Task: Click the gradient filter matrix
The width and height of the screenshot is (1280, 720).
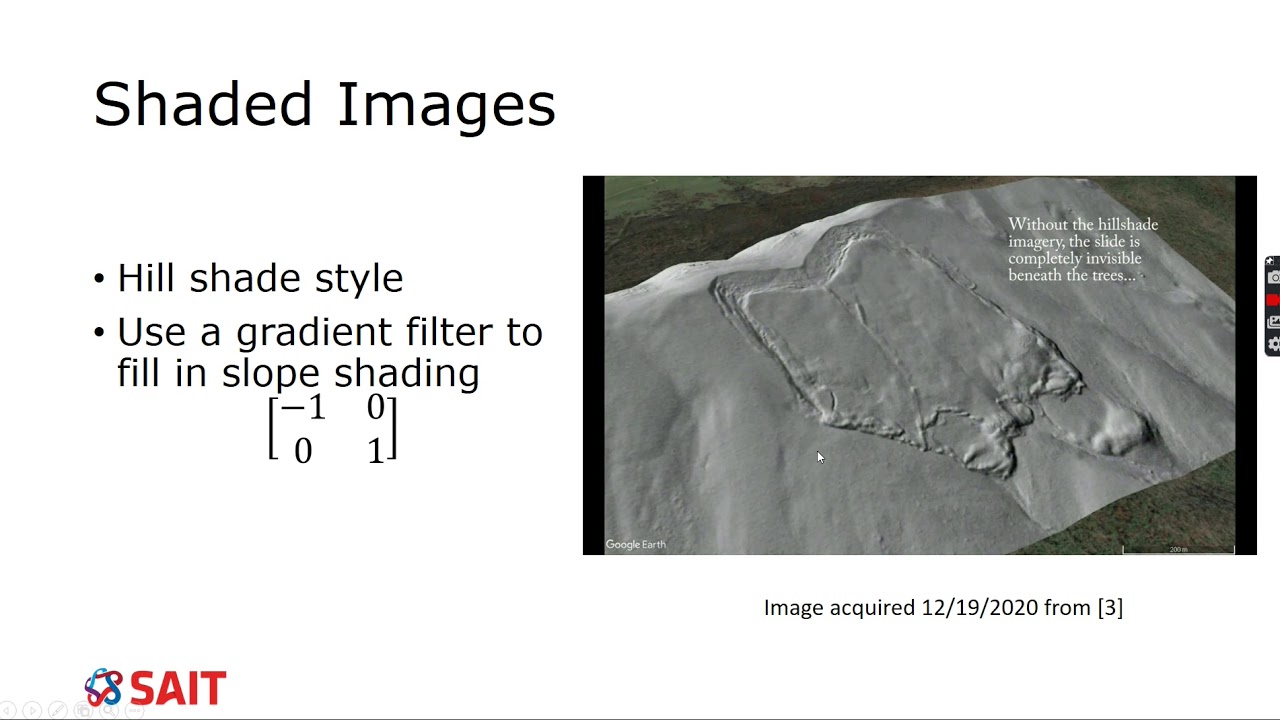Action: 333,429
